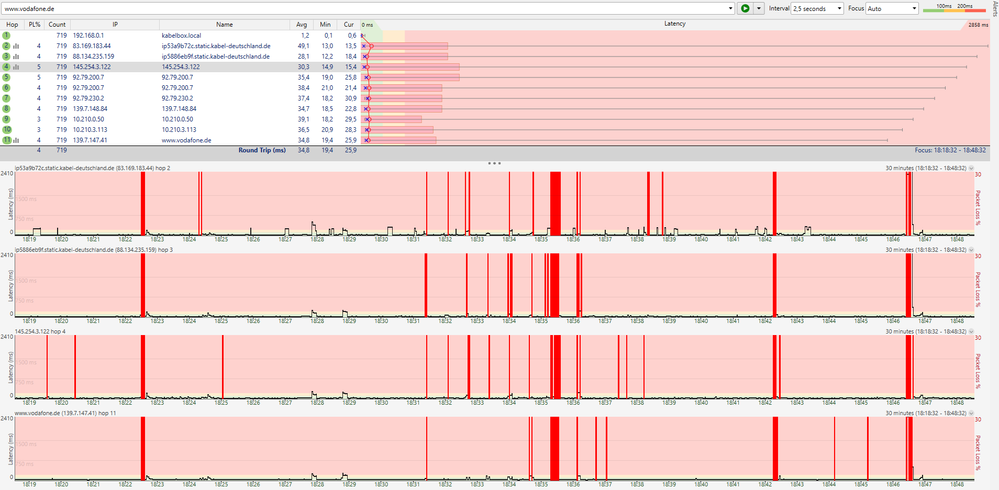Select 92.79.230.2 in the IP column
Viewport: 999px width, 490px height.
(88, 98)
